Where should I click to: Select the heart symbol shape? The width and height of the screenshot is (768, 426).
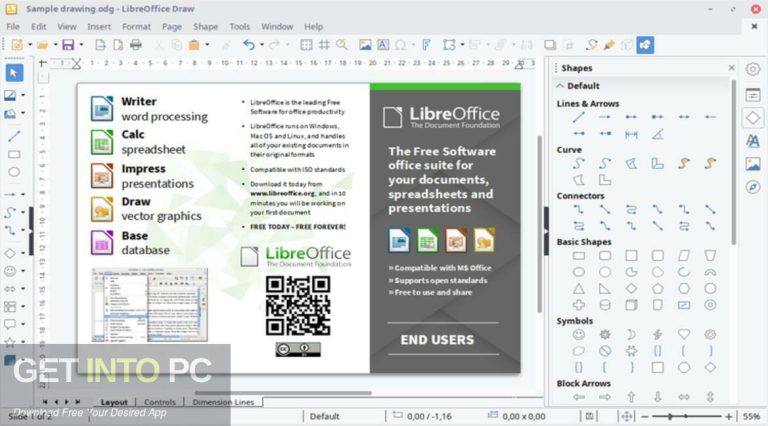click(684, 334)
